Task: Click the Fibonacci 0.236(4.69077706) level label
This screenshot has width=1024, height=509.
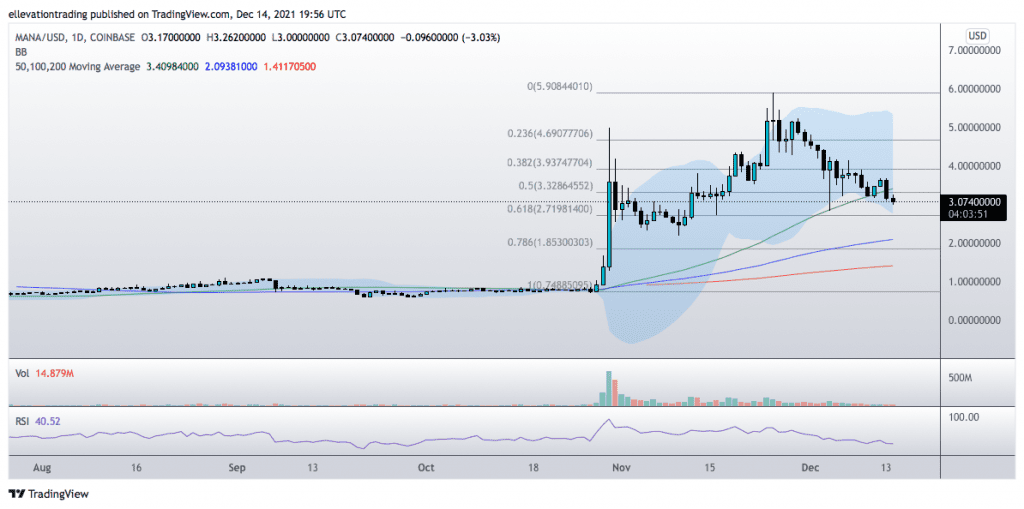Action: pyautogui.click(x=550, y=134)
